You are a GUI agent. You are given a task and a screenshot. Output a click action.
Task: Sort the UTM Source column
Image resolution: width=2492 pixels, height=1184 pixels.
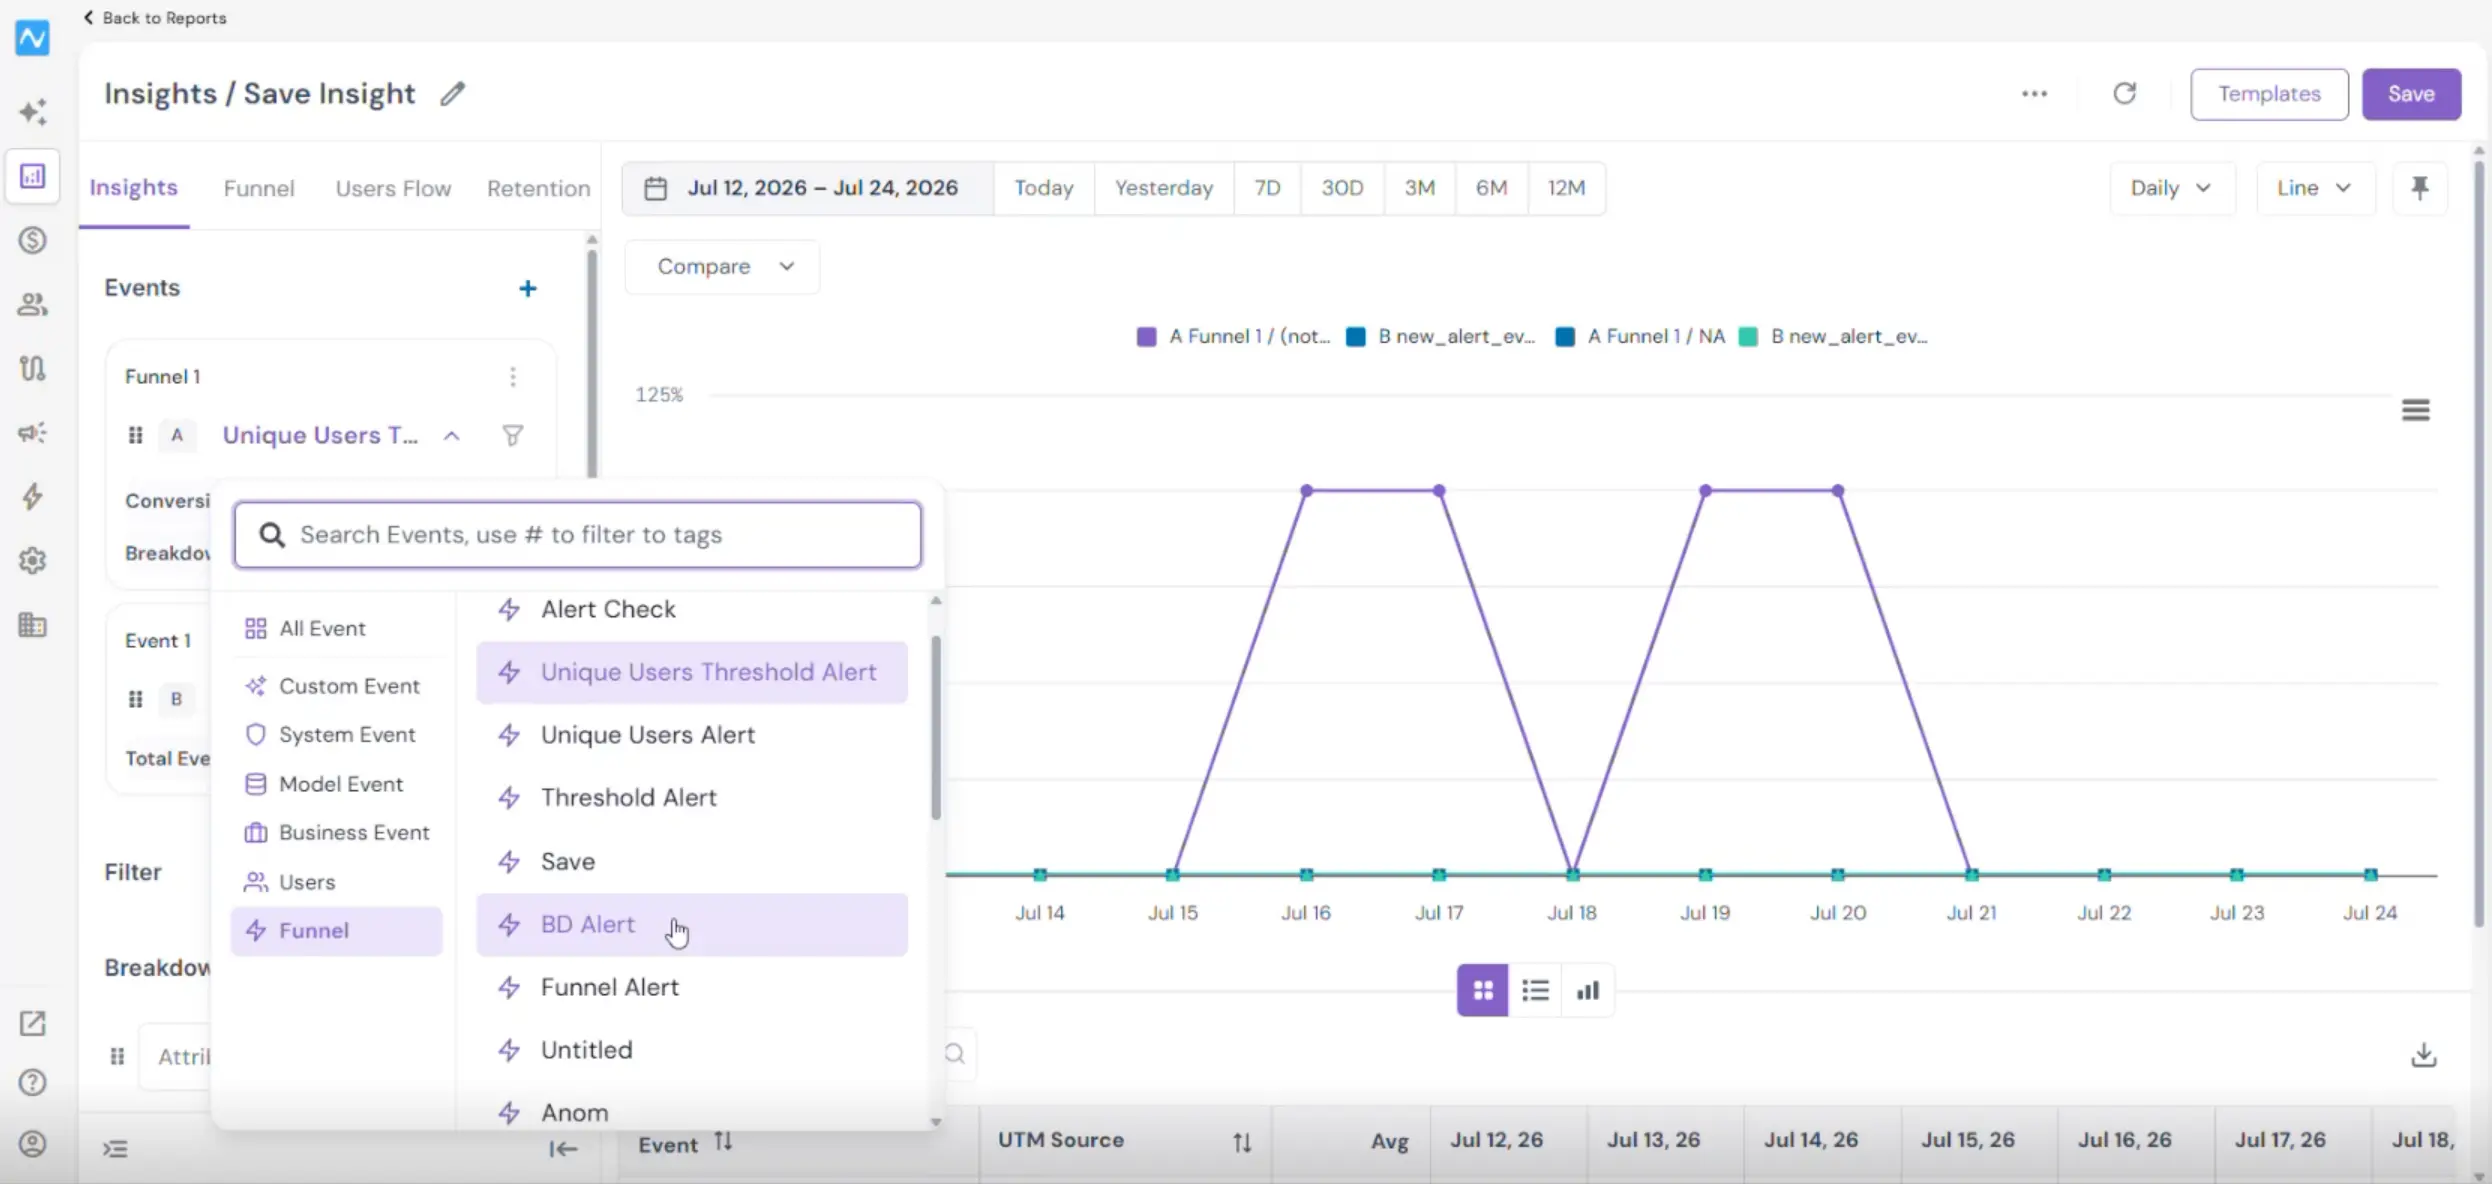coord(1242,1142)
